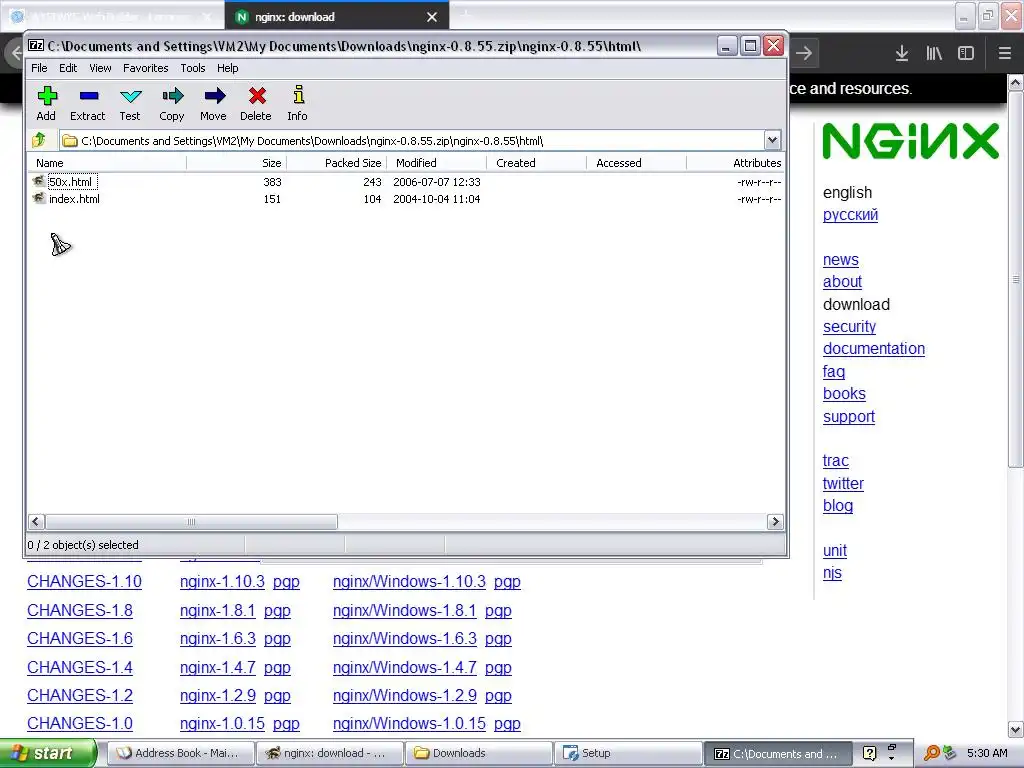Switch to Downloads taskbar window
The image size is (1024, 768).
(x=478, y=753)
